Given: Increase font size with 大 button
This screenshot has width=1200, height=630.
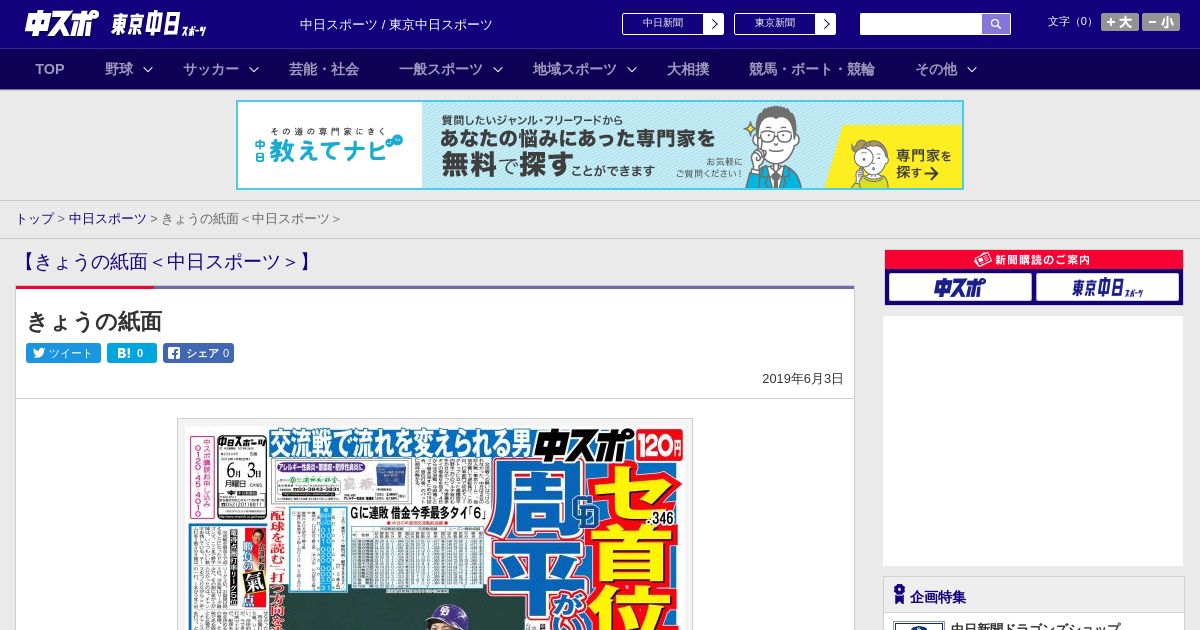Looking at the screenshot, I should coord(1120,22).
